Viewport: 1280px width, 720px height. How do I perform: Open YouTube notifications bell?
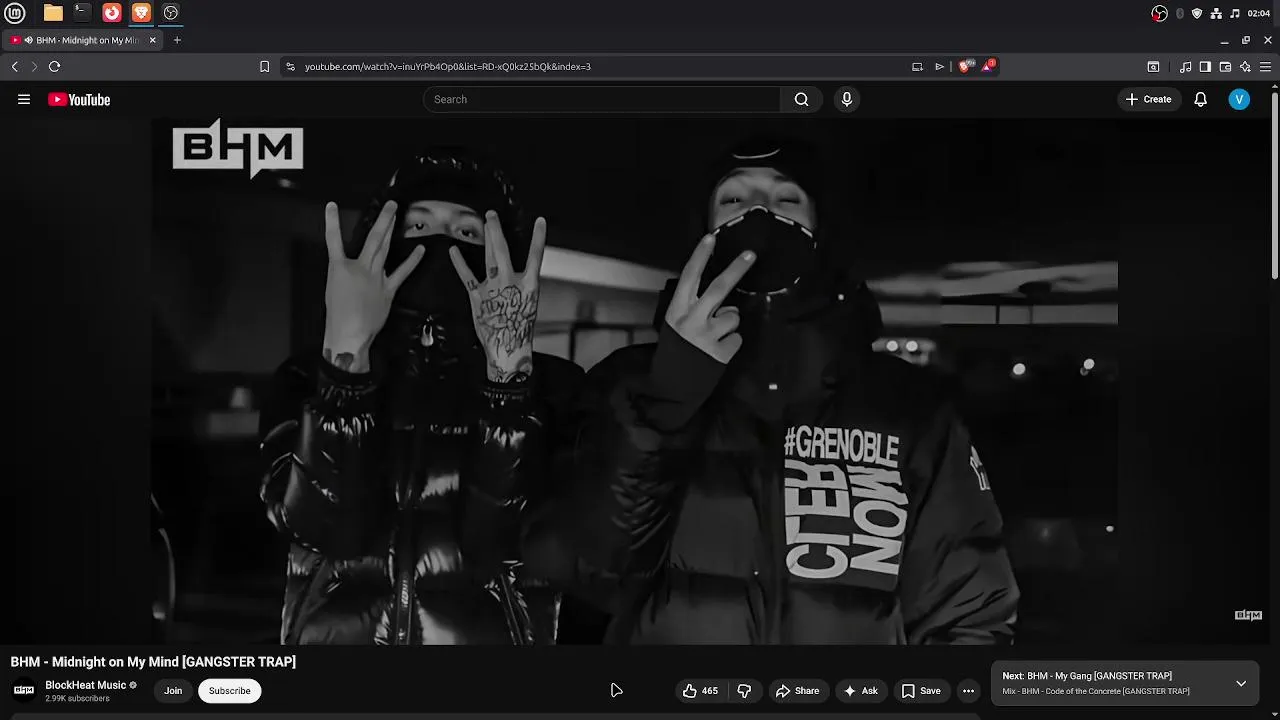(1200, 99)
